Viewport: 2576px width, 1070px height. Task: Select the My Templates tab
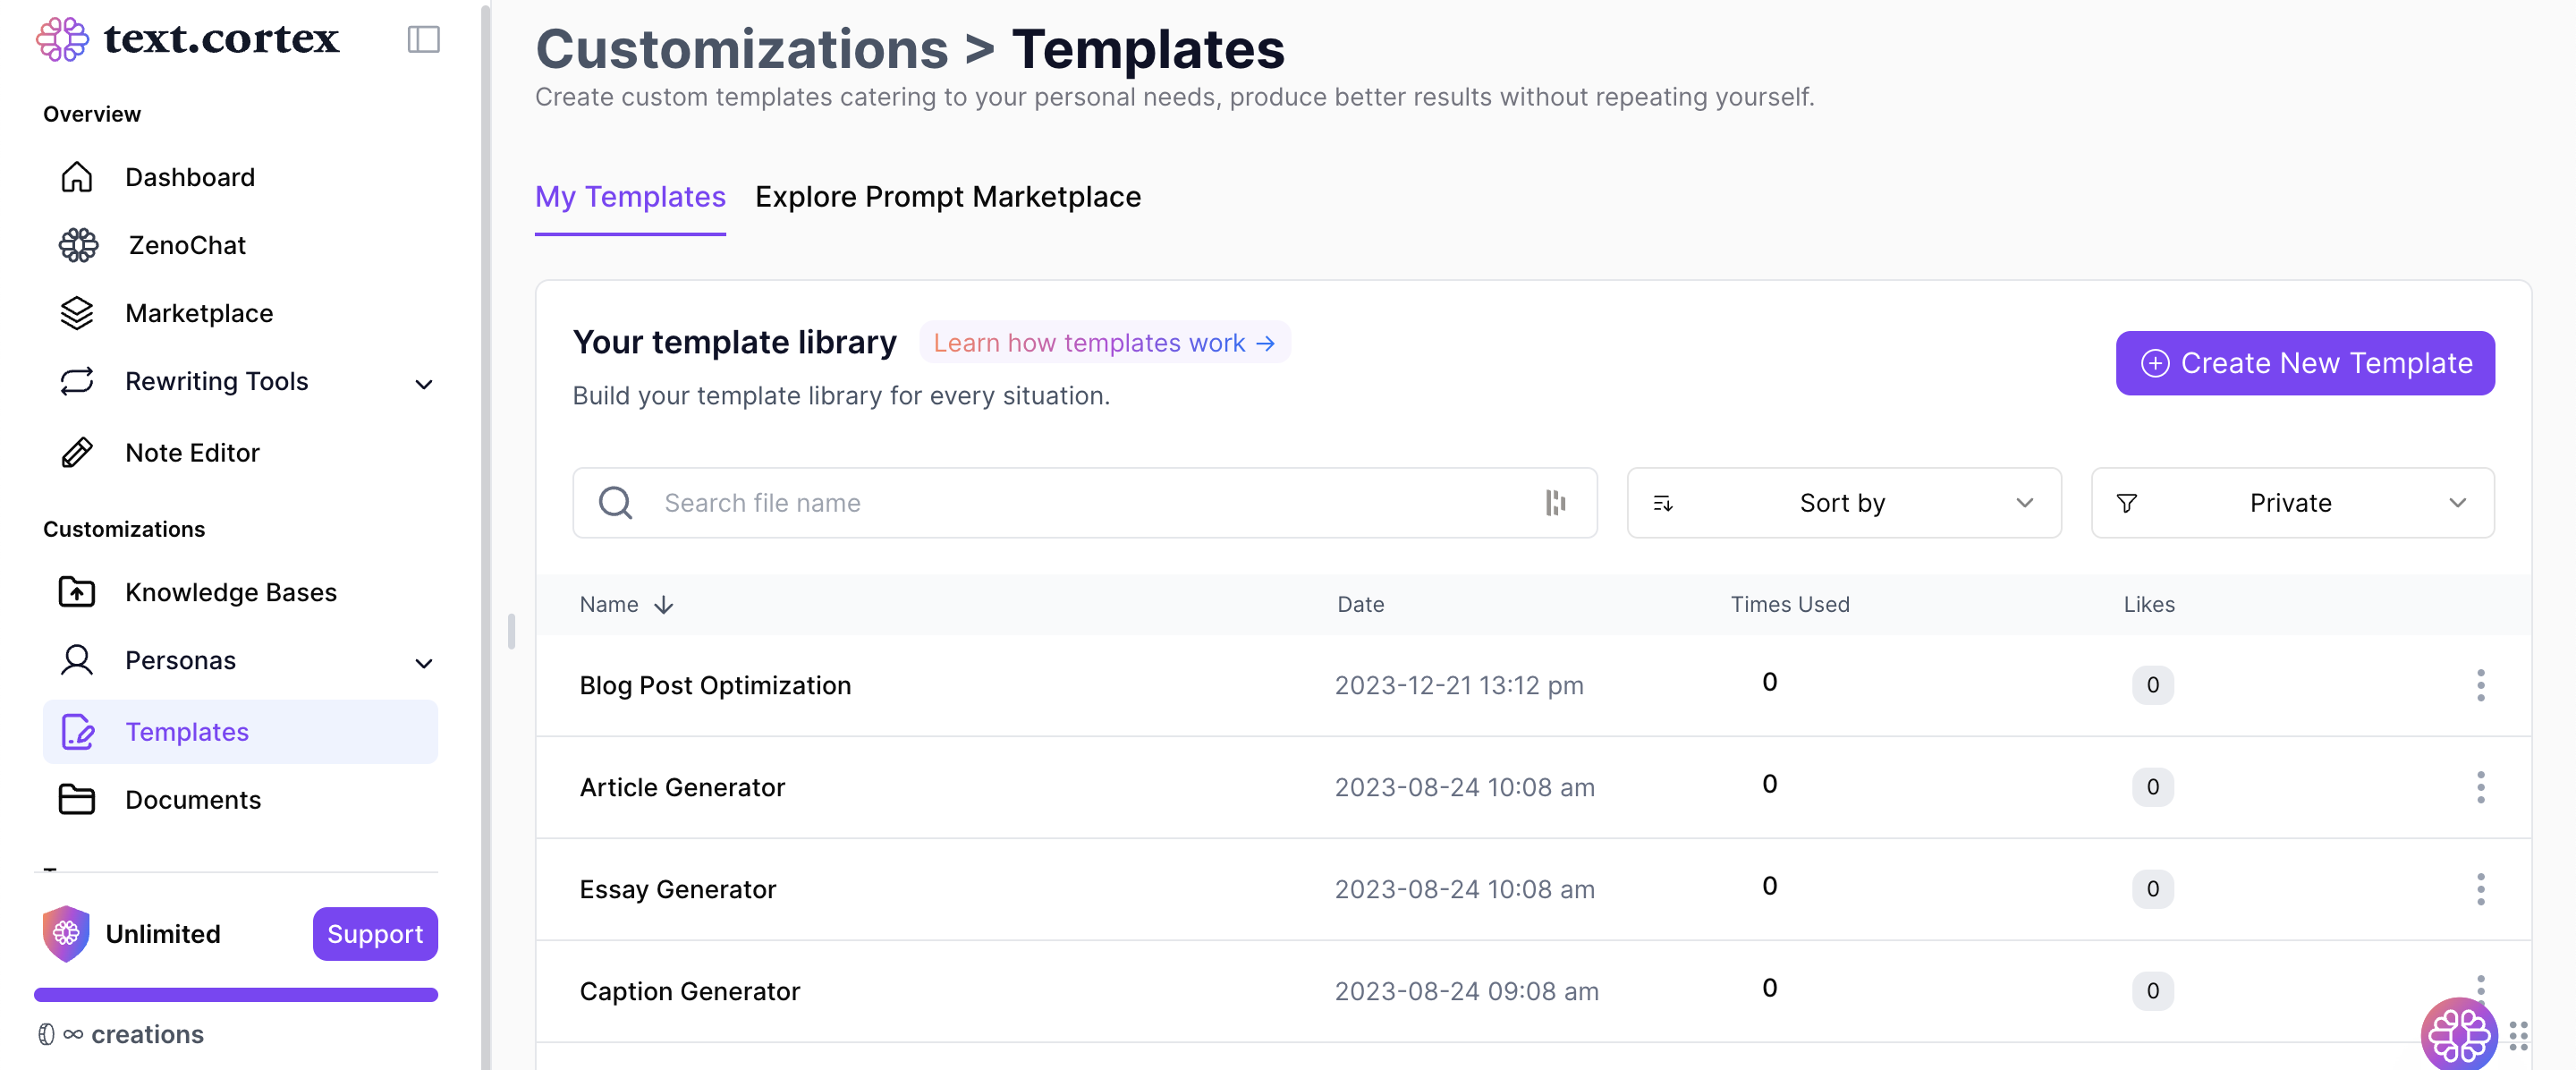[x=629, y=197]
